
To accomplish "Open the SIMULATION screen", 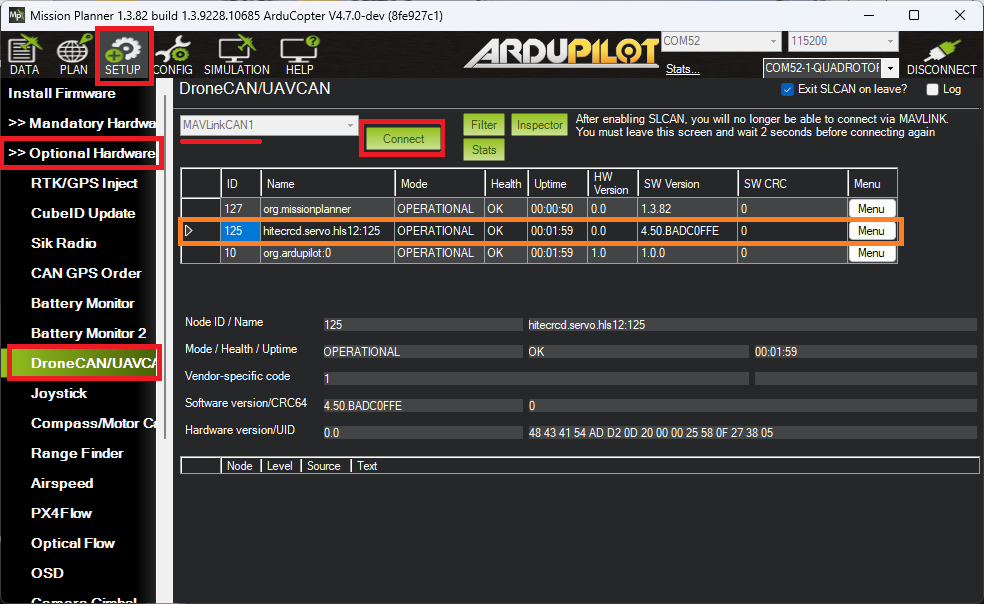I will [x=236, y=57].
